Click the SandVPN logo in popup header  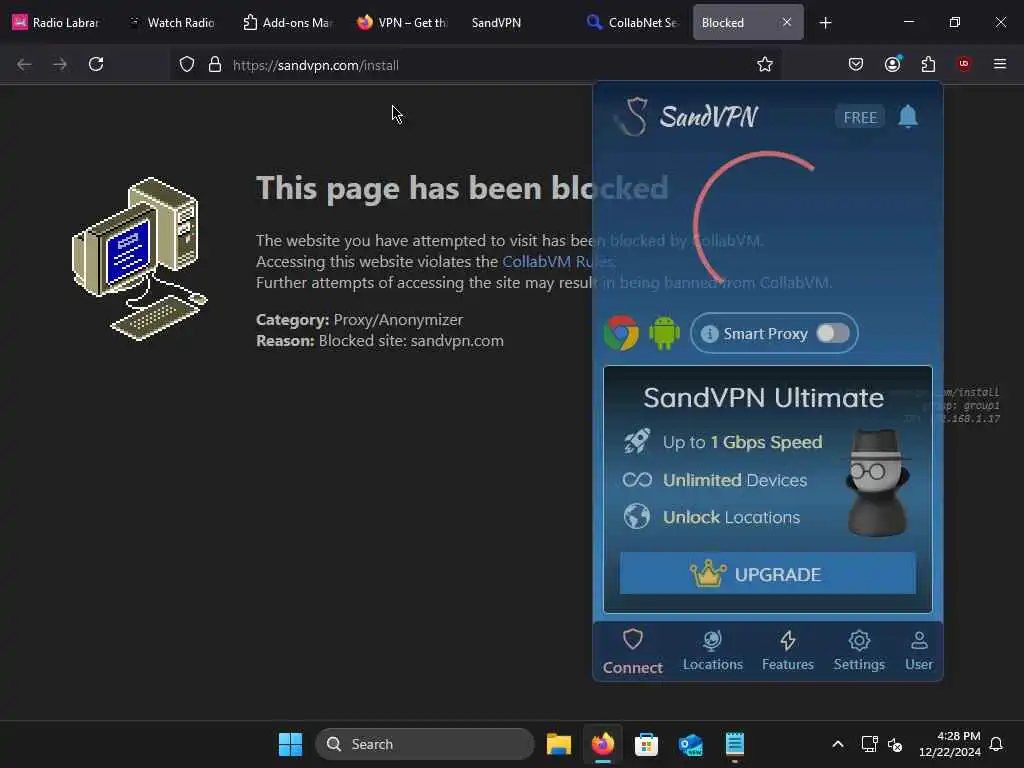[x=688, y=117]
